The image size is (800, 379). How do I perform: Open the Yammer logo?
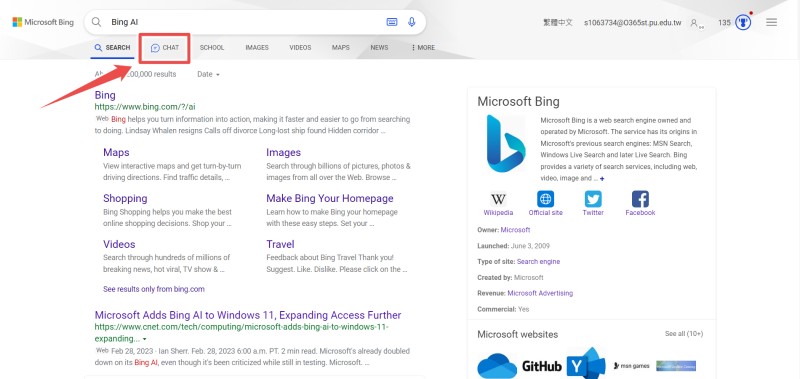[586, 364]
